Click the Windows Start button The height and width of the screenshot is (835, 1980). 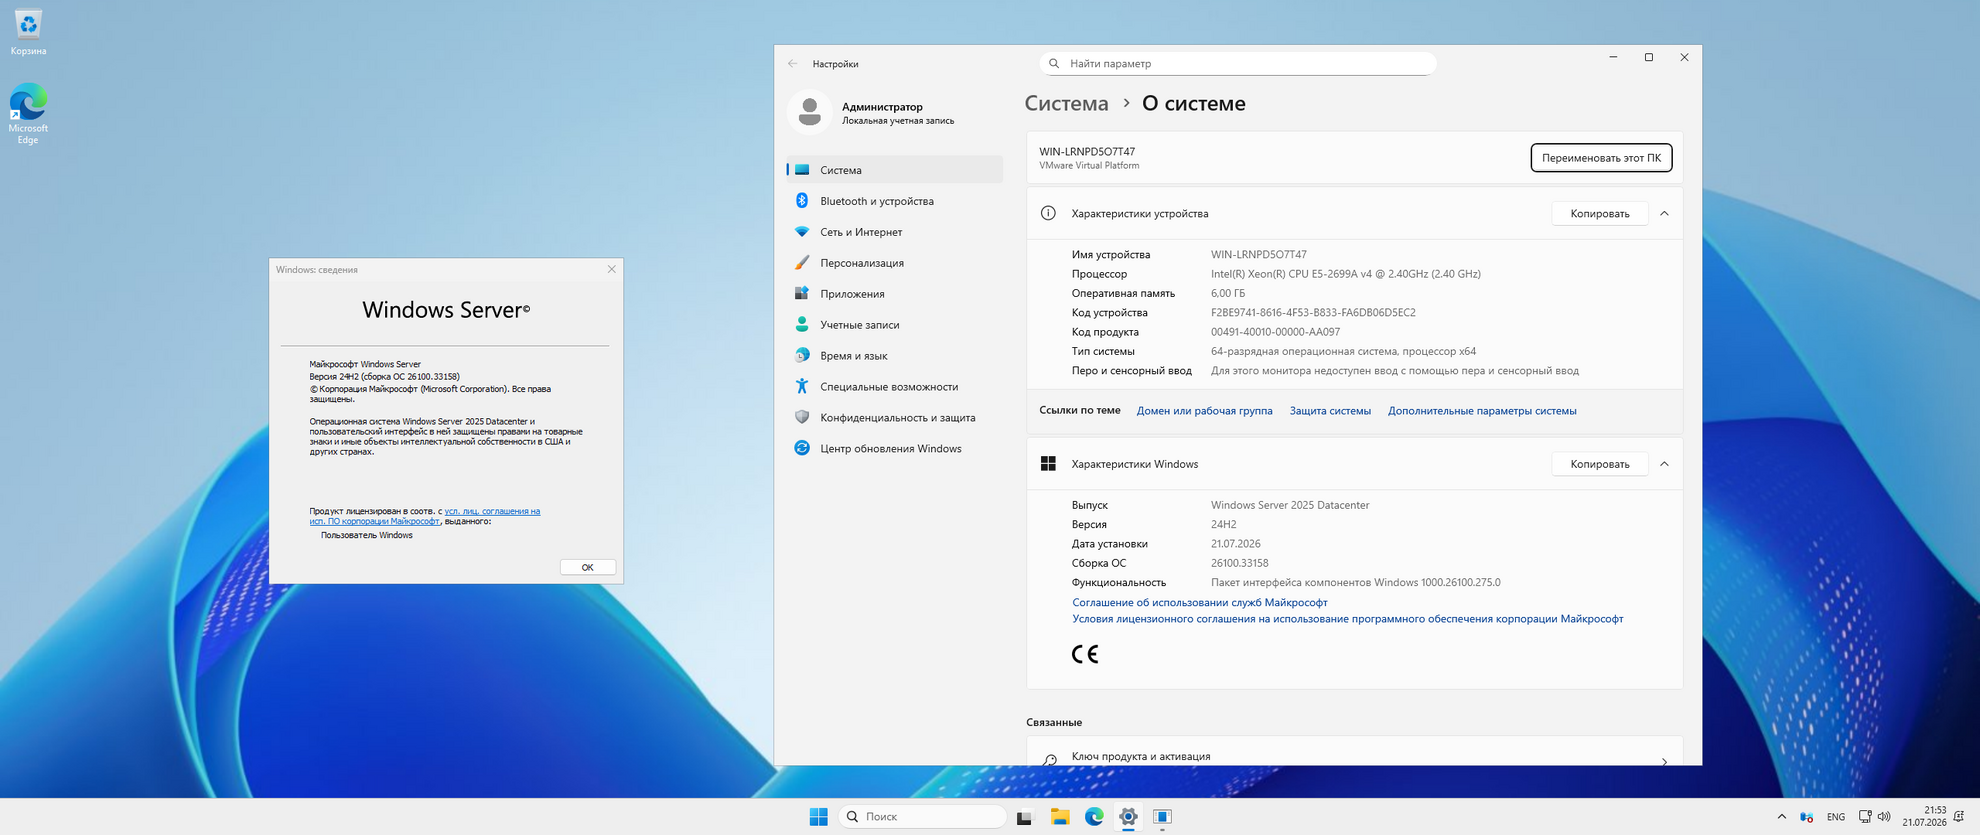tap(819, 817)
